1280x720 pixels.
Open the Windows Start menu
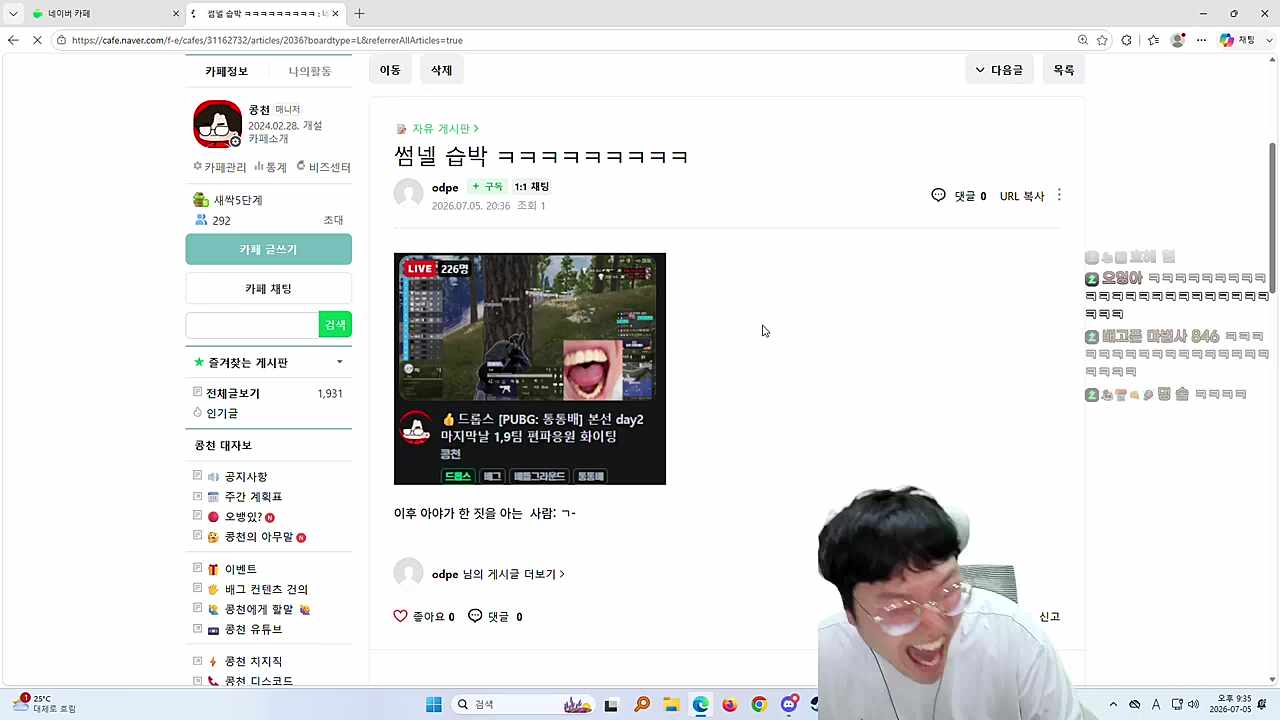click(x=434, y=705)
